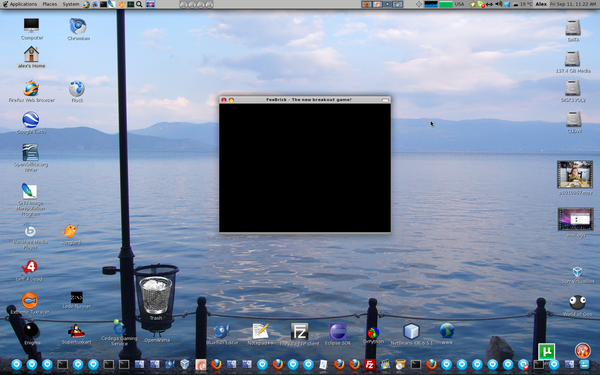Open the System menu
600x375 pixels.
(71, 4)
